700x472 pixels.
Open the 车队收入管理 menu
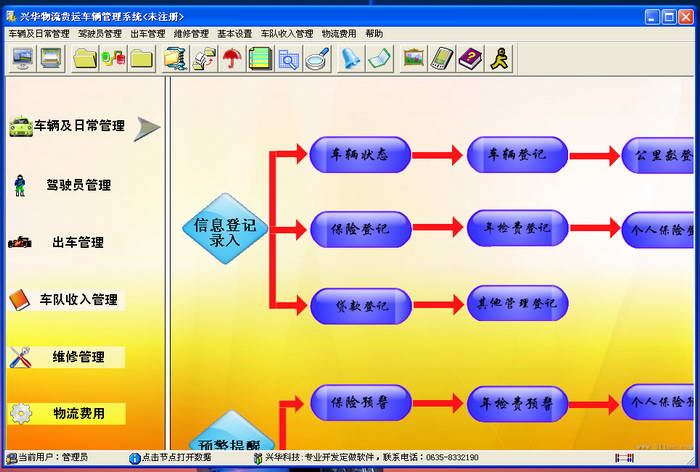pyautogui.click(x=287, y=34)
